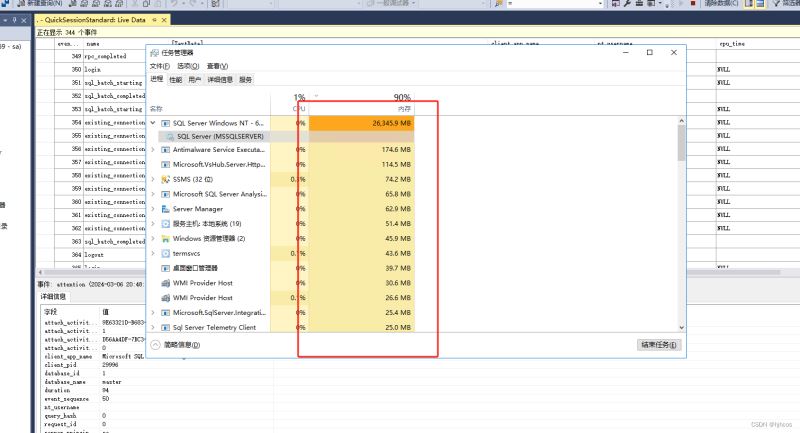This screenshot has height=433, width=800.
Task: Select event row 364 logout in SSMS
Action: [x=100, y=254]
